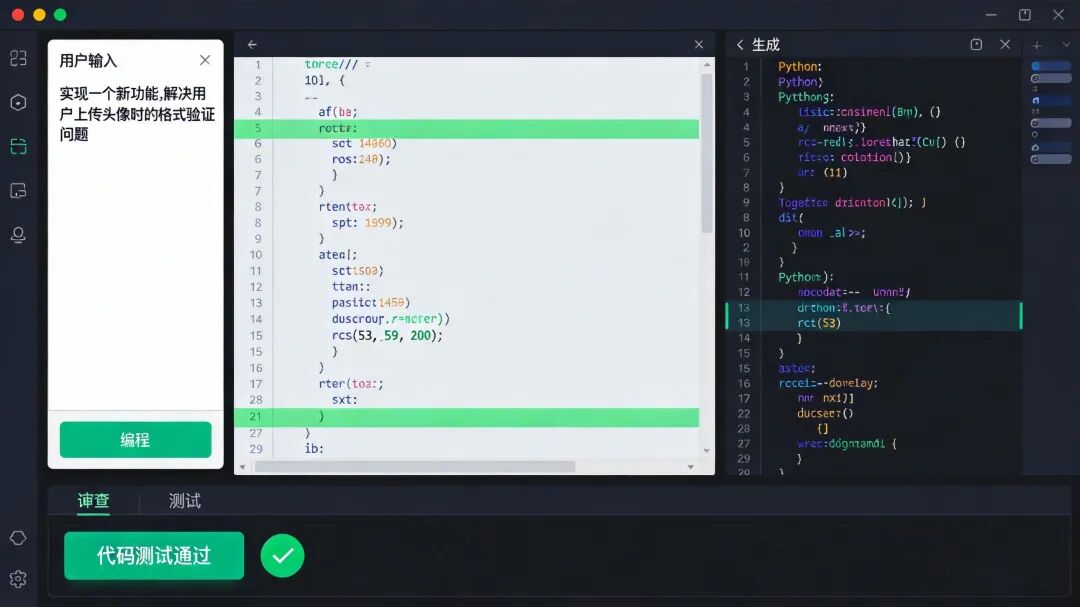The height and width of the screenshot is (607, 1080).
Task: Click the 生成 panel title
Action: (x=766, y=45)
